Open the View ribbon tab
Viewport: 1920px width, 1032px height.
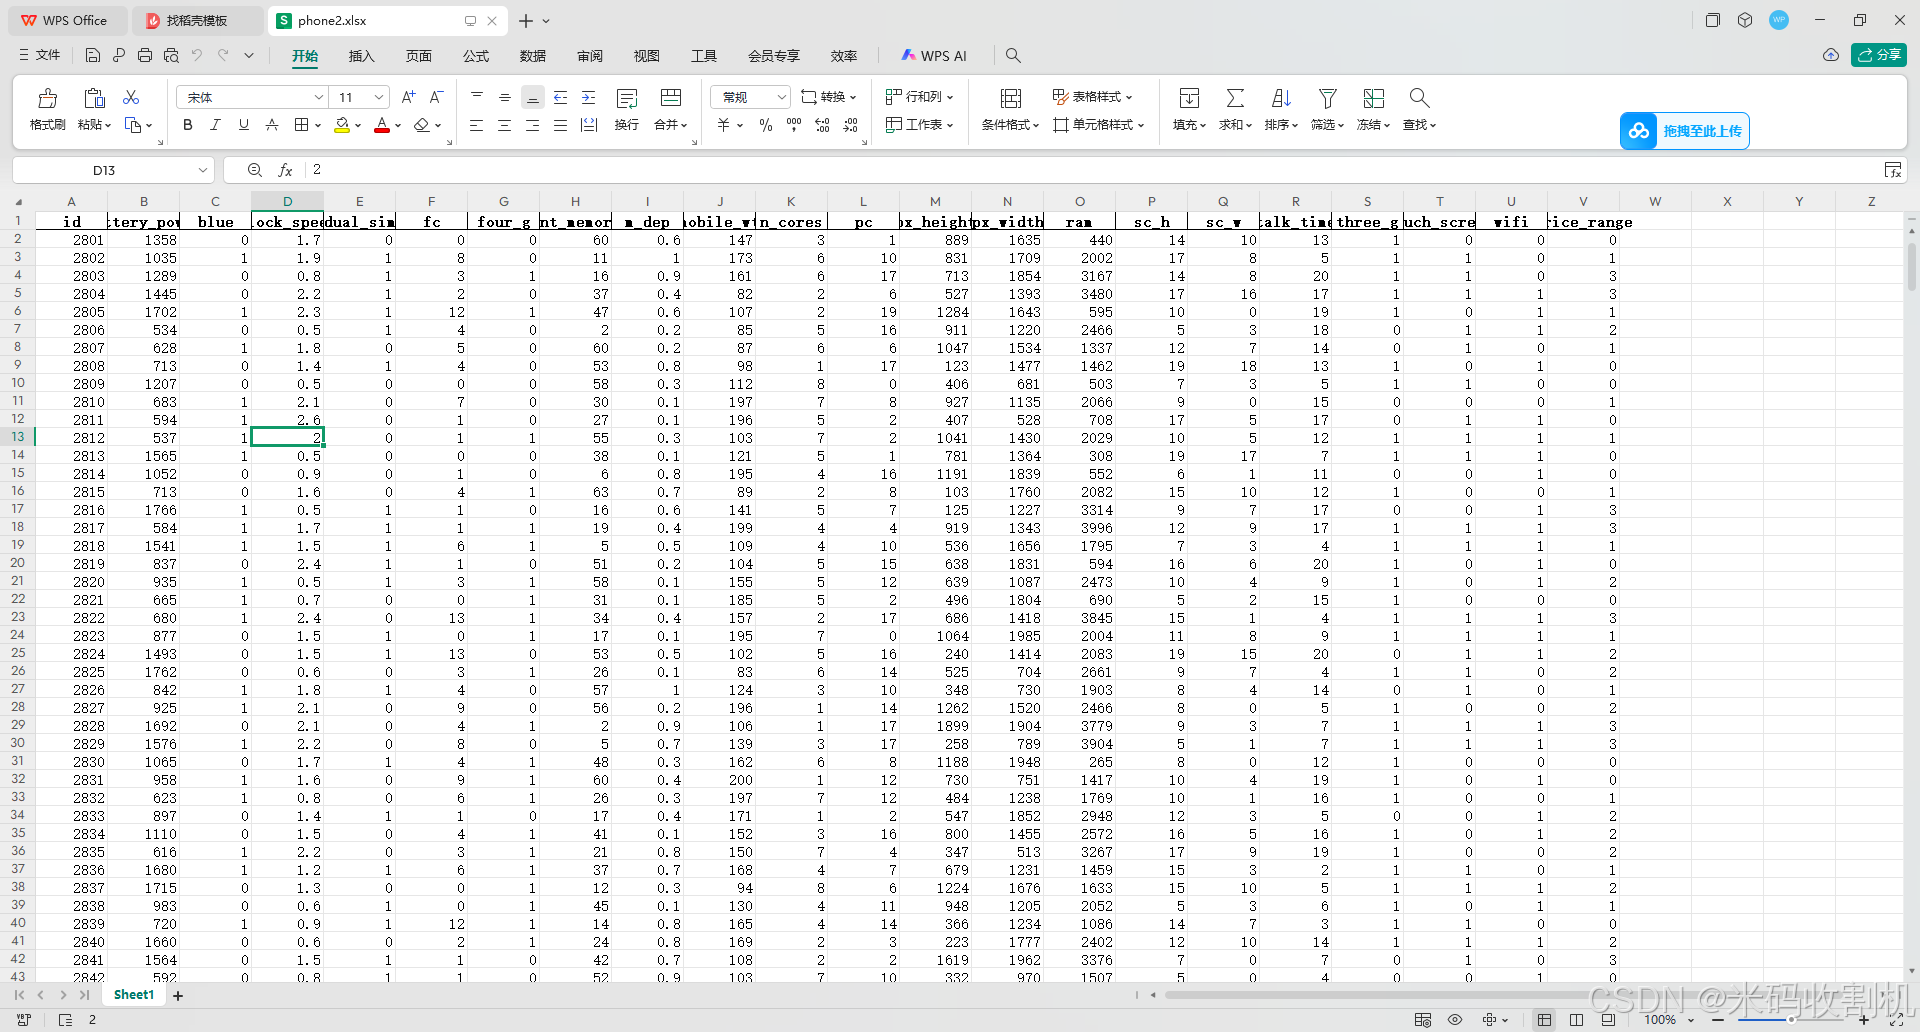coord(647,56)
